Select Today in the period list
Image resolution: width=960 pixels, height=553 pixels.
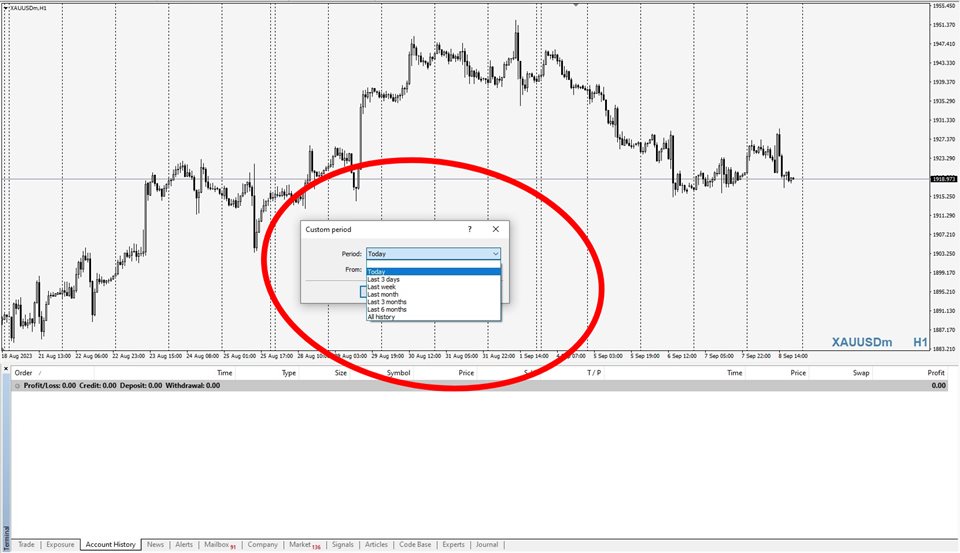point(433,272)
